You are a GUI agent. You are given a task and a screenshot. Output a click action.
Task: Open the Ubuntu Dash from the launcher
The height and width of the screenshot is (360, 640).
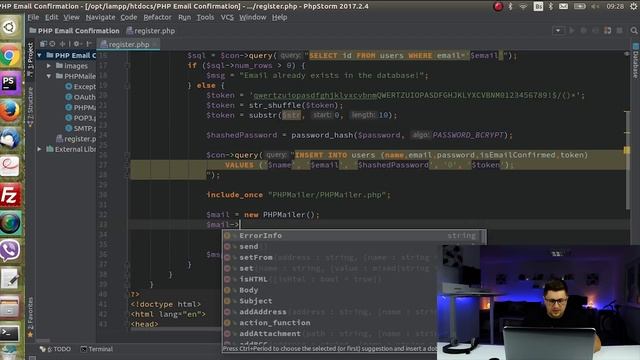(x=10, y=27)
